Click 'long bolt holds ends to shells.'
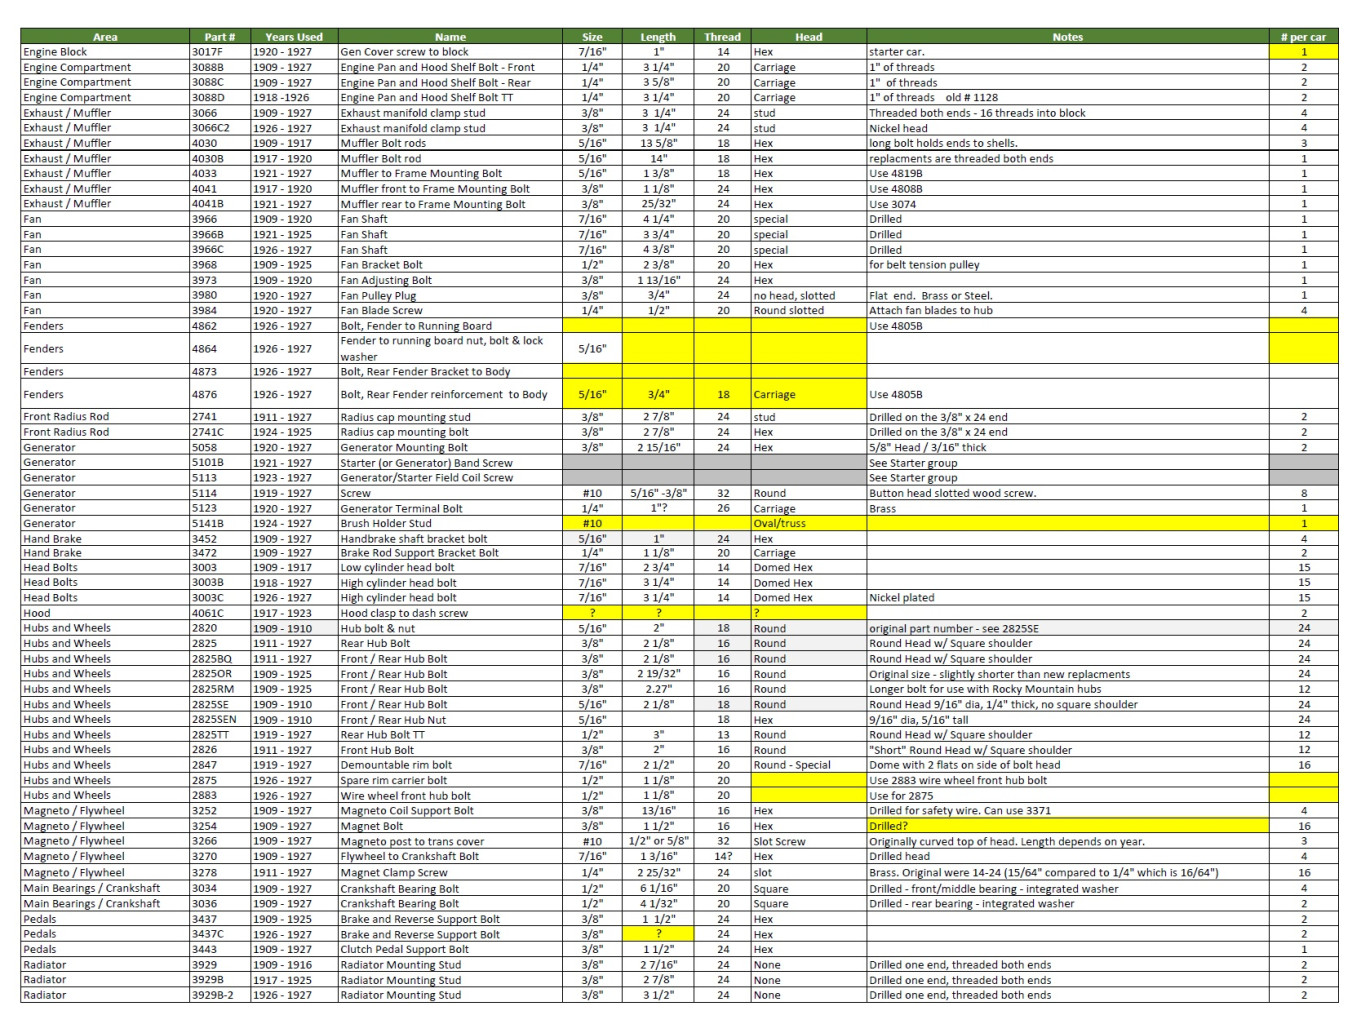Image resolution: width=1370 pixels, height=1024 pixels. pos(943,143)
